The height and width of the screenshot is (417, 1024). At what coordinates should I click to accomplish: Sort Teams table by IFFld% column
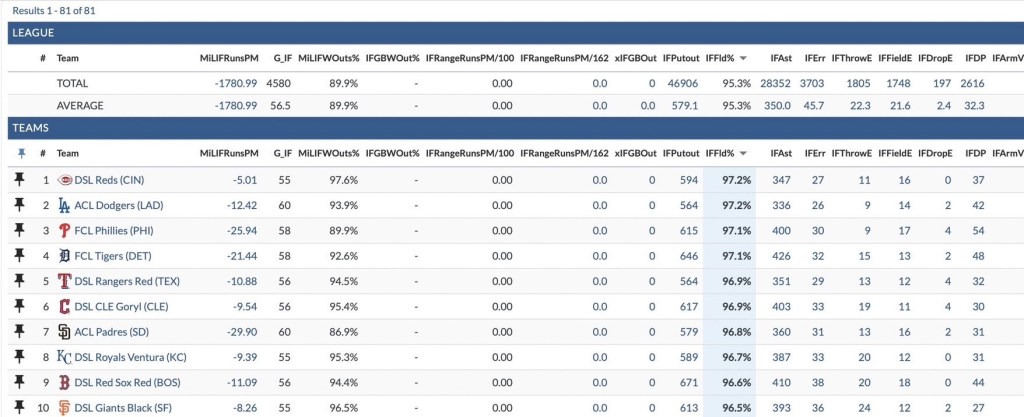[722, 154]
